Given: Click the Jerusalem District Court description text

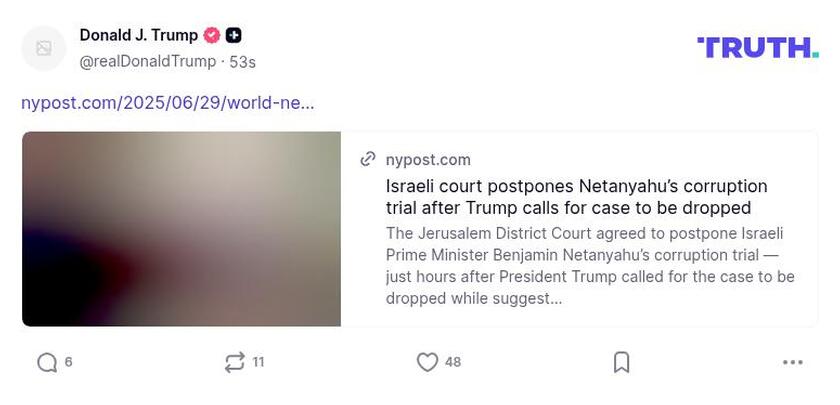Looking at the screenshot, I should tap(590, 265).
